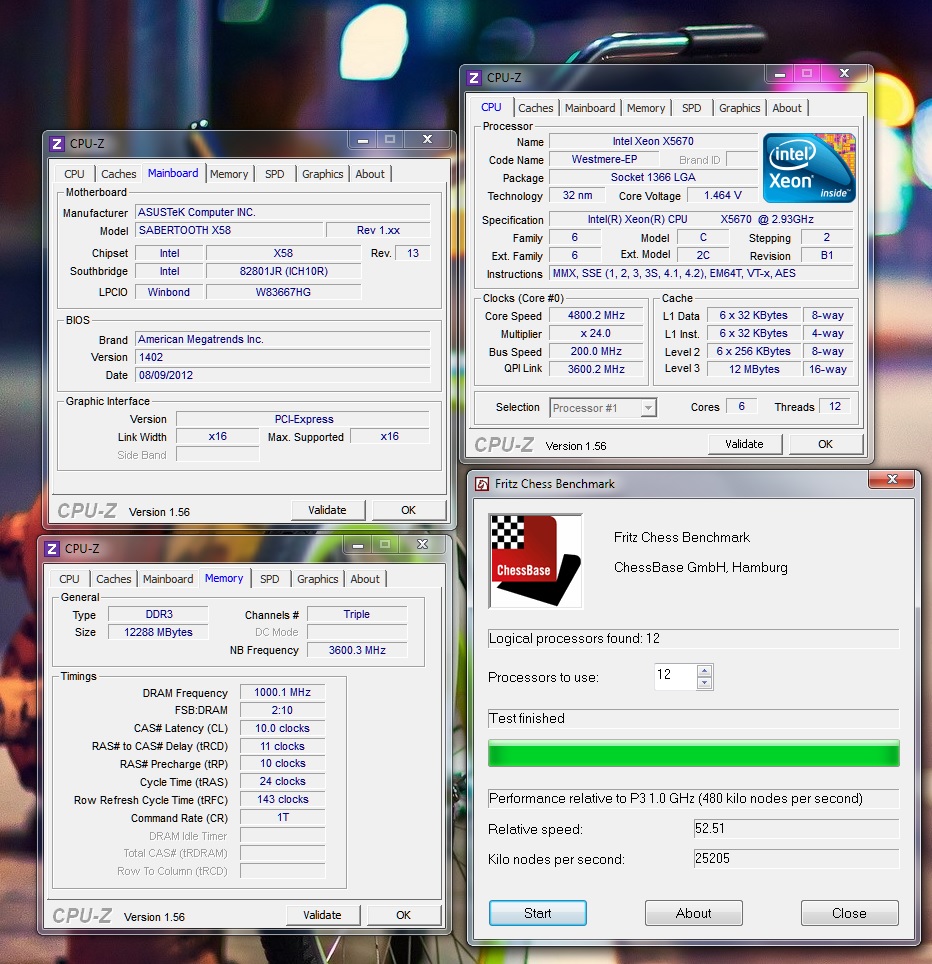The image size is (932, 964).
Task: Click the QPI Link value 3600.2 MHz
Action: pyautogui.click(x=596, y=369)
